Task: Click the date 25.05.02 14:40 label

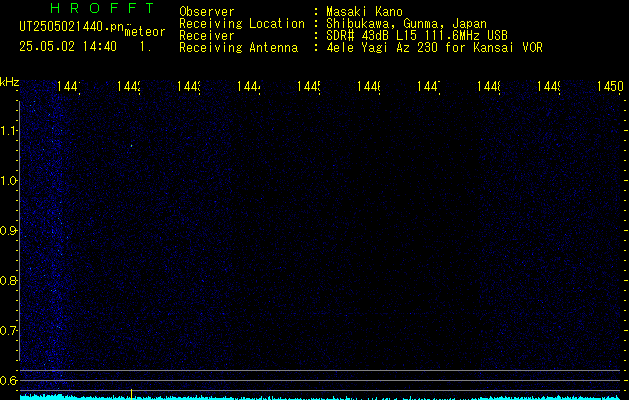Action: 68,47
